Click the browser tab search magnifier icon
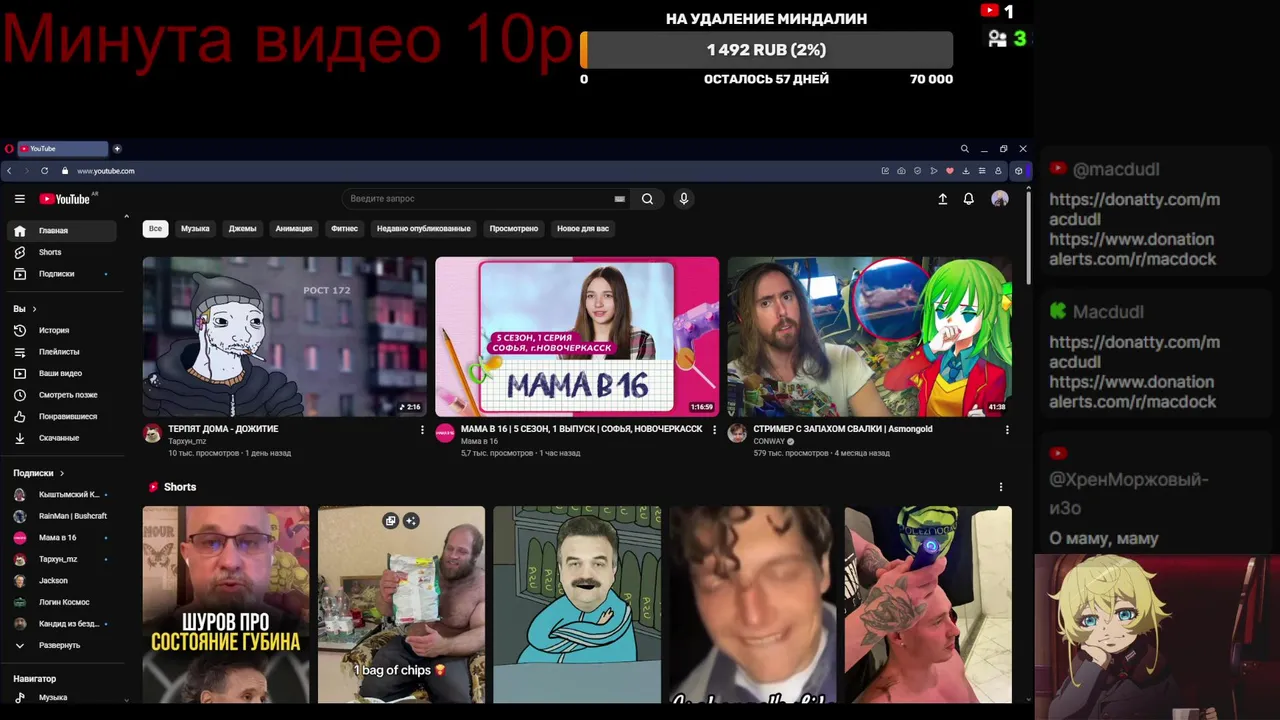The height and width of the screenshot is (720, 1280). point(964,149)
